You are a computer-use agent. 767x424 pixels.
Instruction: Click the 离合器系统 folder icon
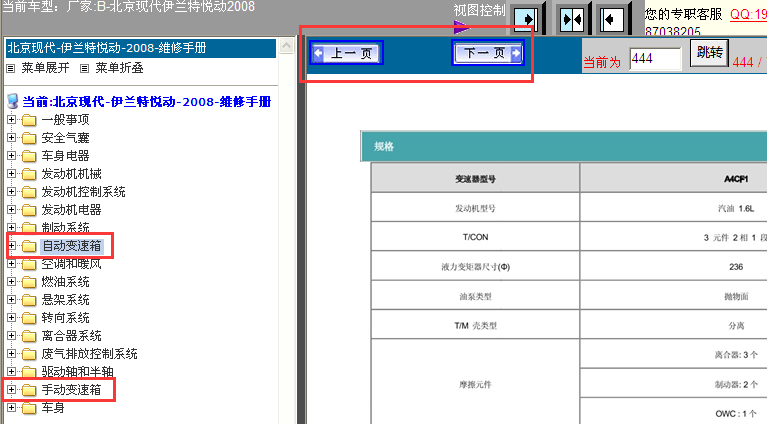29,336
